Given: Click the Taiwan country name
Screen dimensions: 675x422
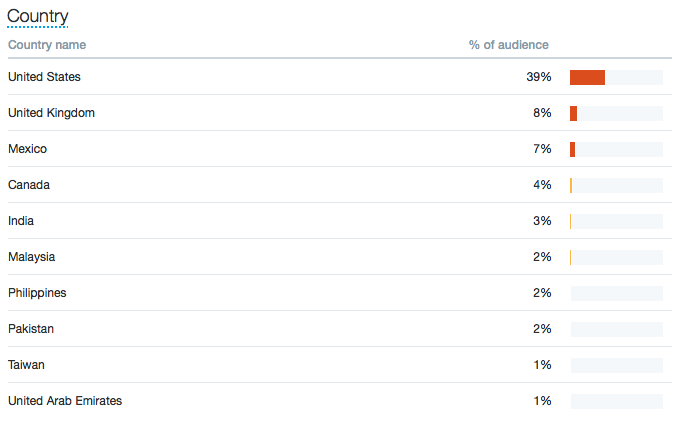Looking at the screenshot, I should click(x=26, y=365).
